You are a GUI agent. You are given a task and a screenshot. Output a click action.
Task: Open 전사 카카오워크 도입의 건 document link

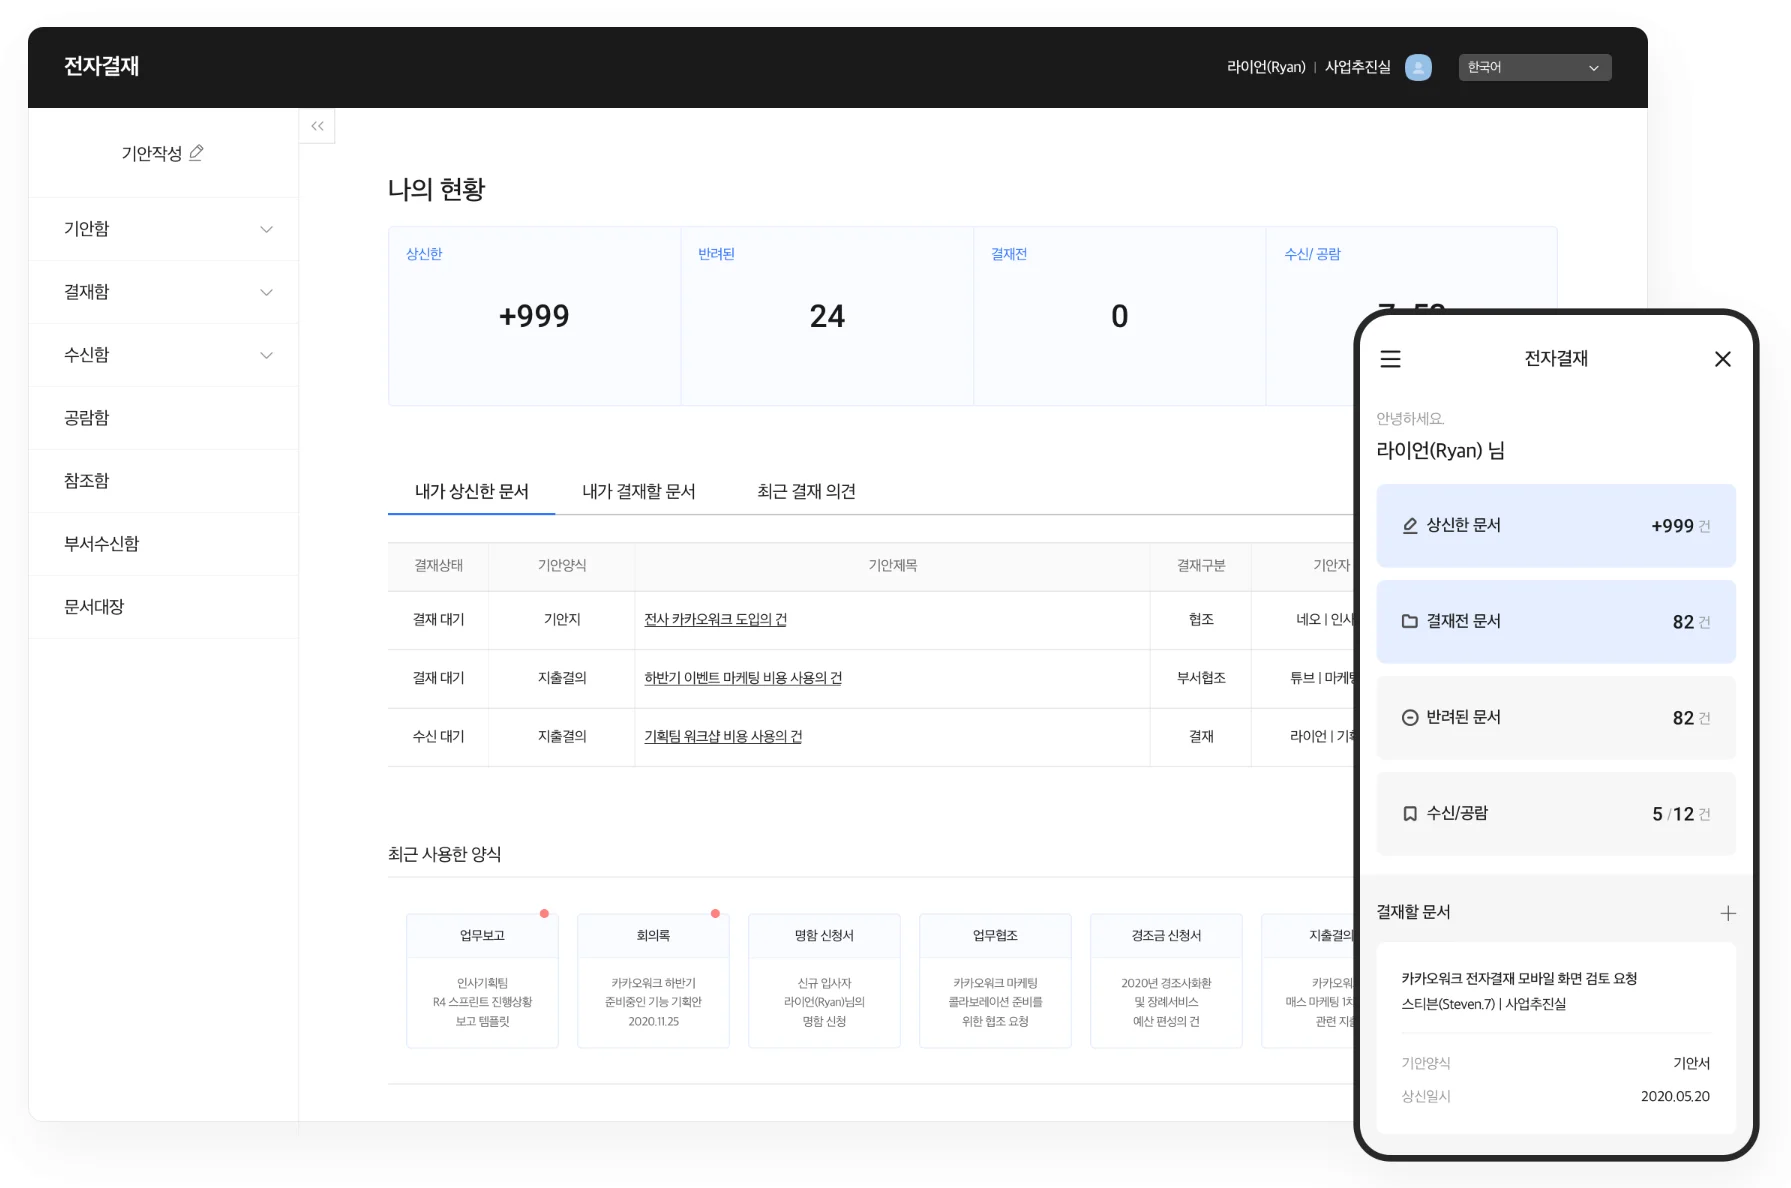(x=715, y=620)
